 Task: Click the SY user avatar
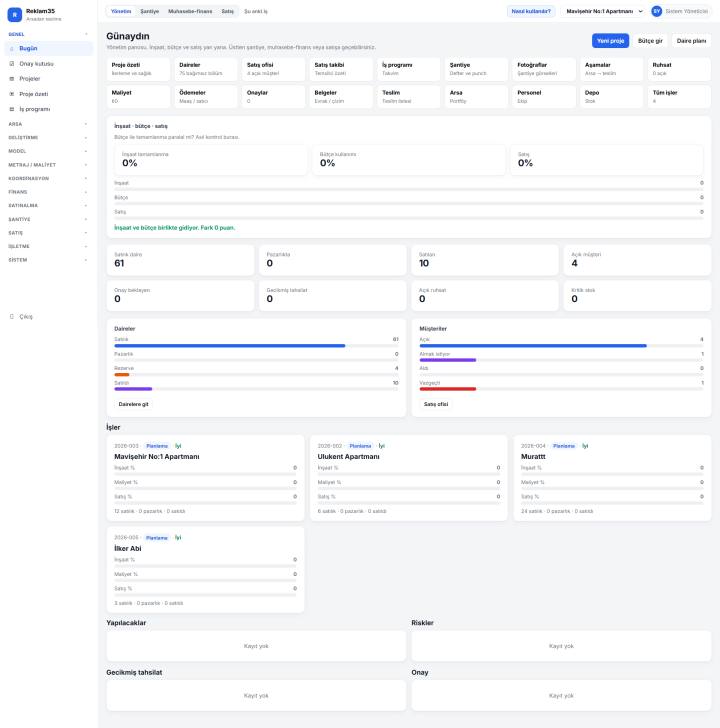(x=656, y=11)
